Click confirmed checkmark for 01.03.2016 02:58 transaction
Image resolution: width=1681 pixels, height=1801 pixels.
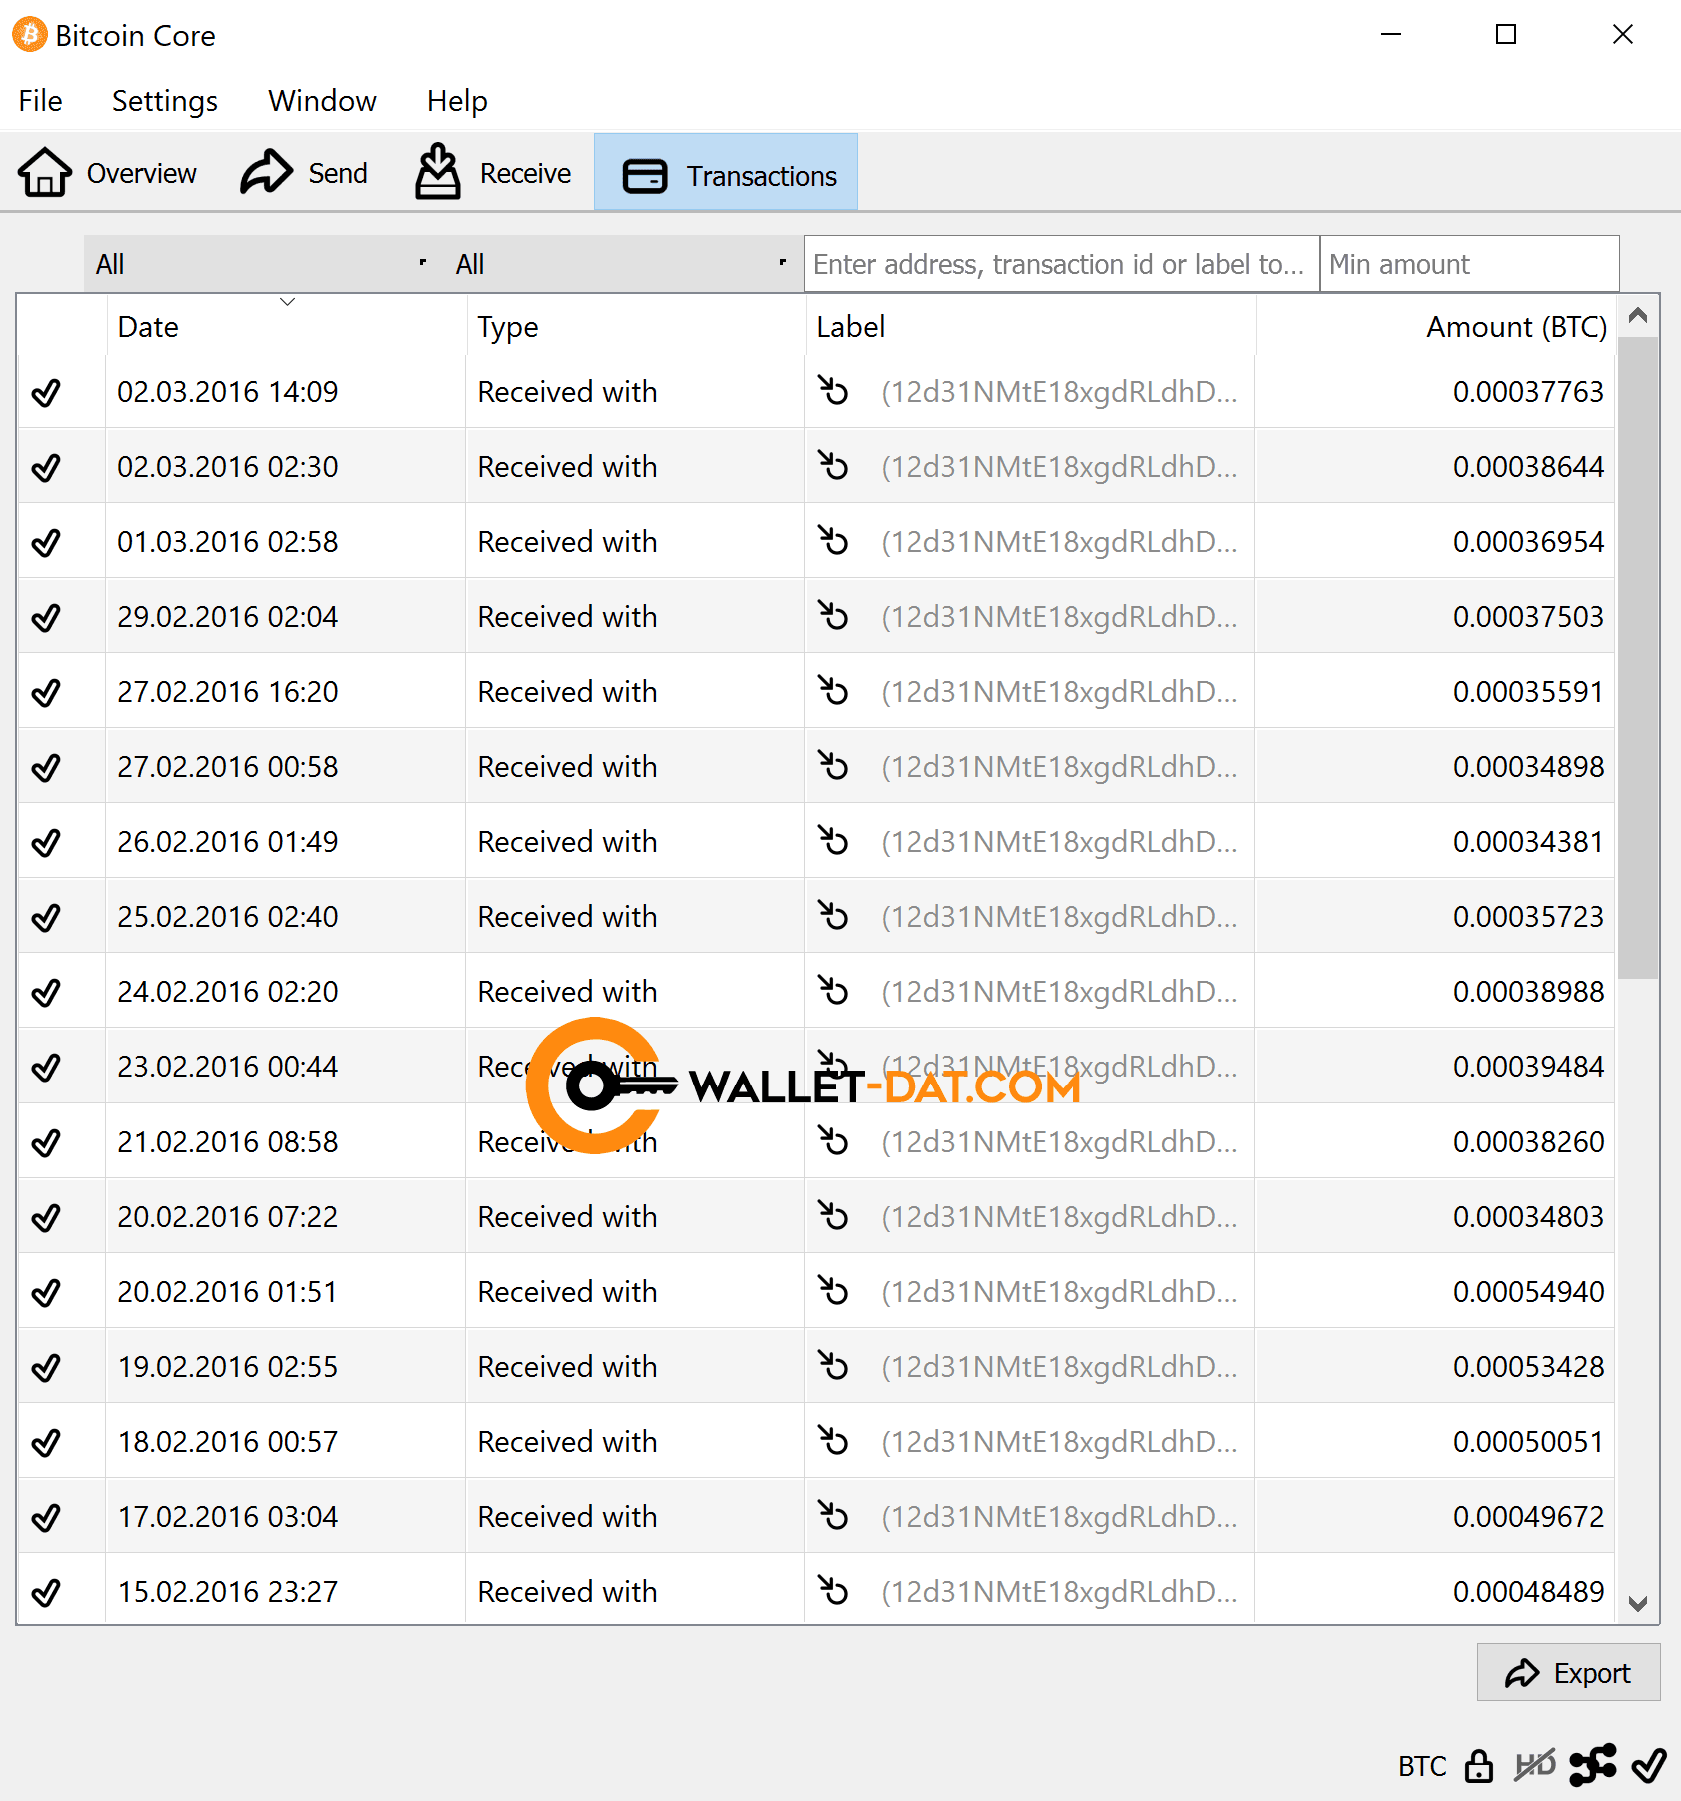46,542
